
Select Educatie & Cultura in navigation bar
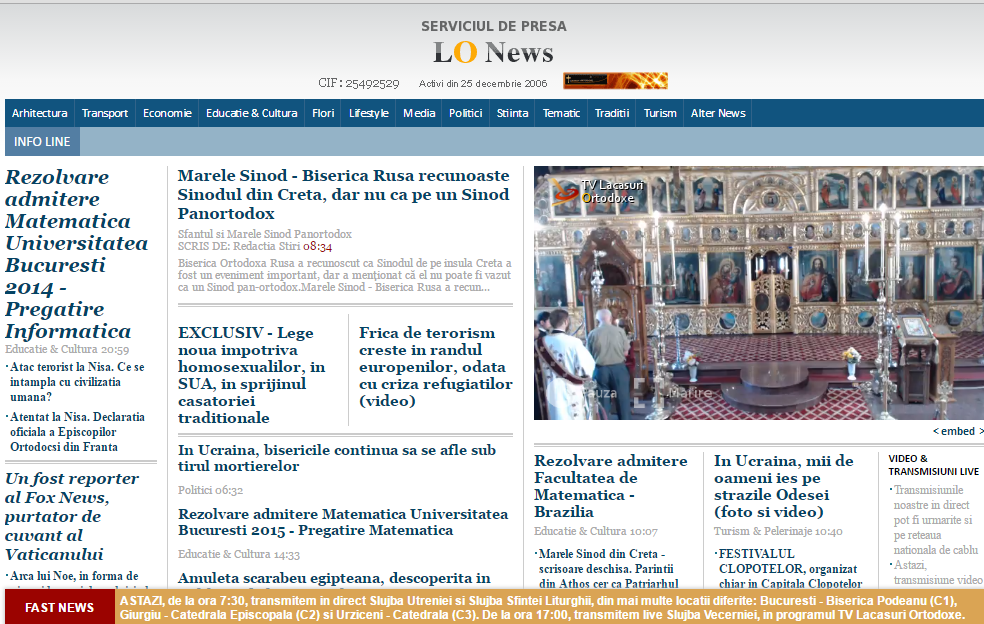[x=252, y=113]
